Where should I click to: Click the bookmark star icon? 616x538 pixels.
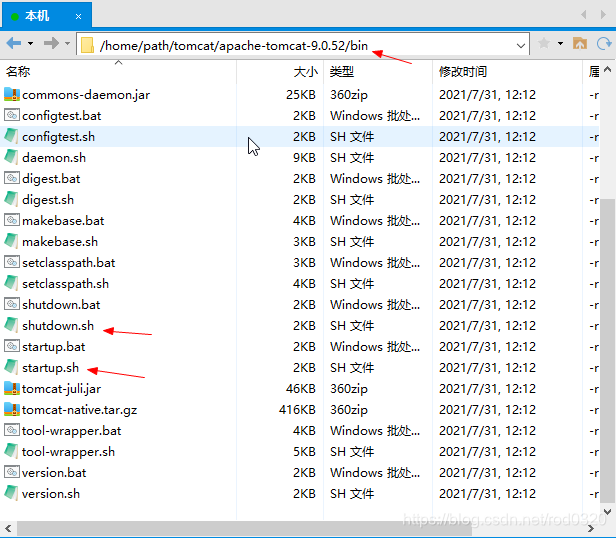coord(544,43)
